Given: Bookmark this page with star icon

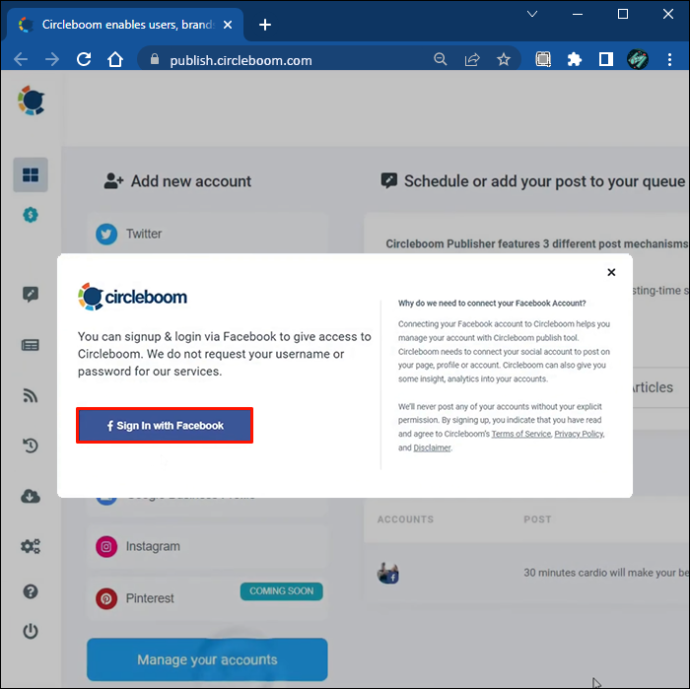Looking at the screenshot, I should coord(503,59).
